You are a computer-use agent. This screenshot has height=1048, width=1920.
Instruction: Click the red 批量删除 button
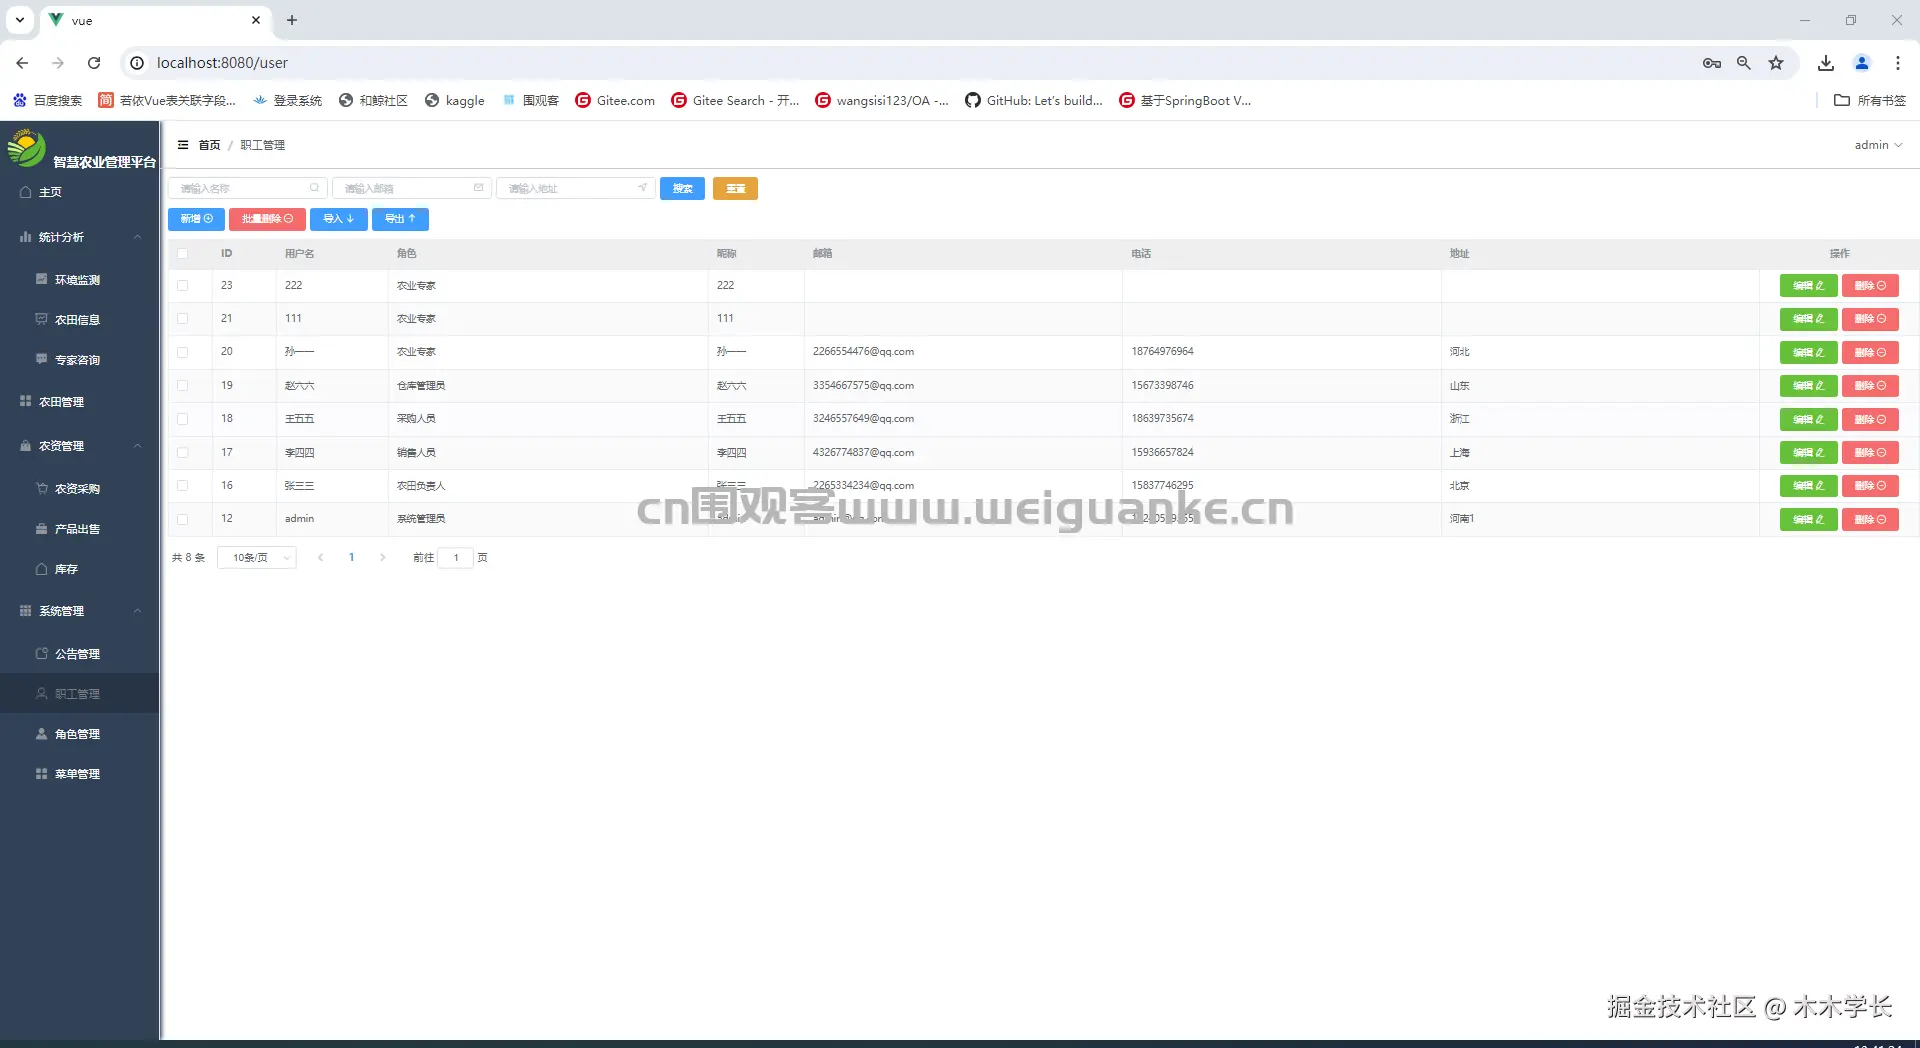267,219
